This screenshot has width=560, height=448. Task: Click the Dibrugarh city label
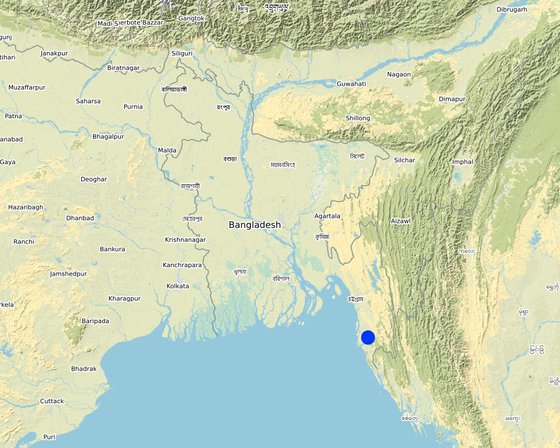[x=512, y=10]
